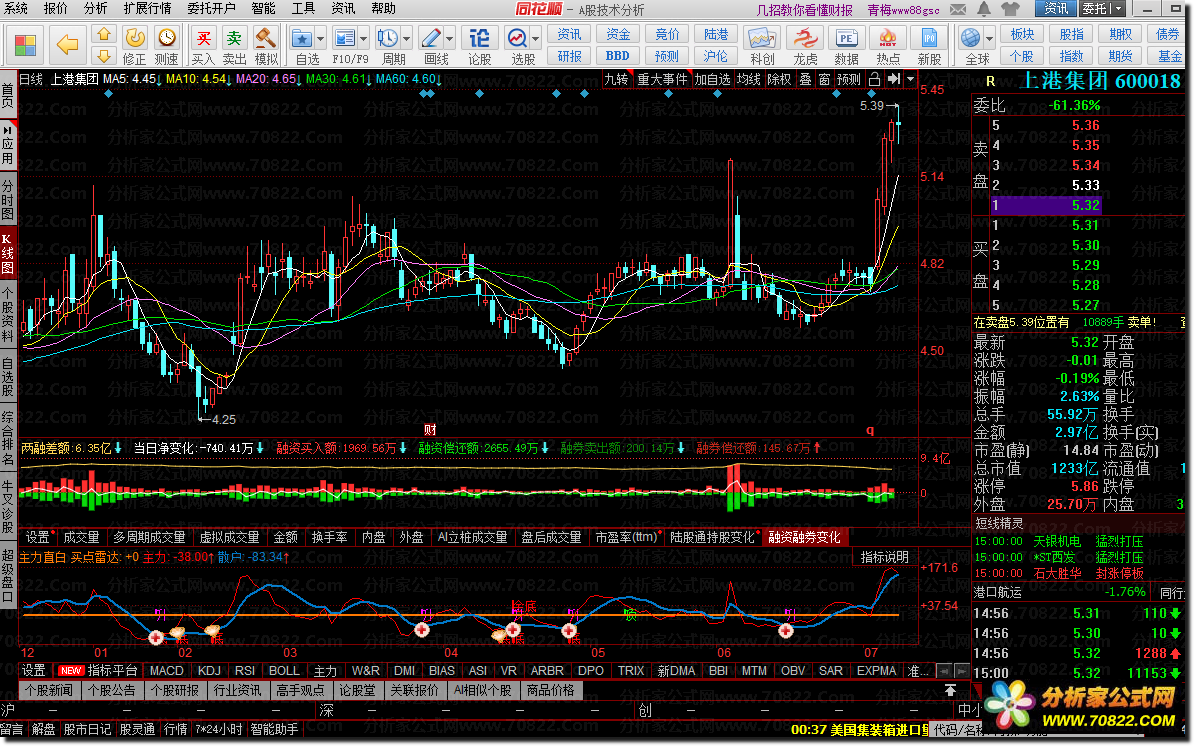Click the BBD button
1195x746 pixels.
(618, 56)
